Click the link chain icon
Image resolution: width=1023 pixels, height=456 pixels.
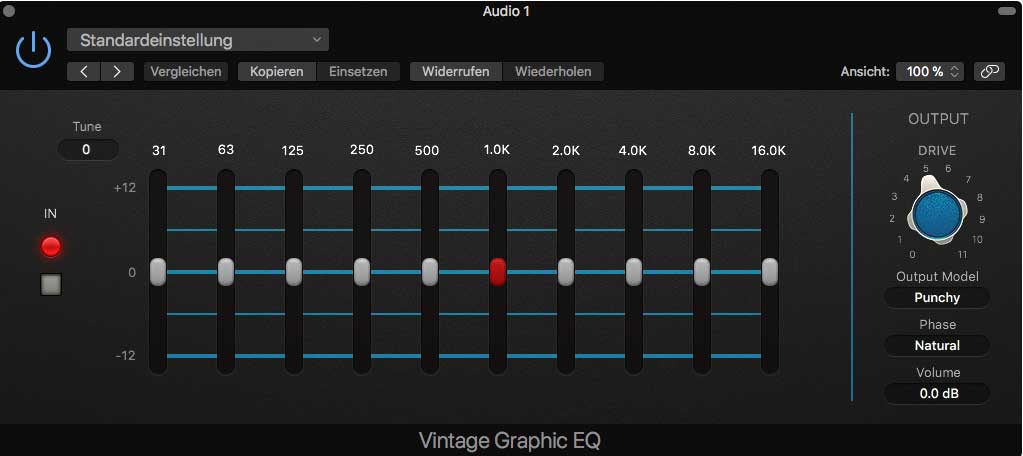988,72
